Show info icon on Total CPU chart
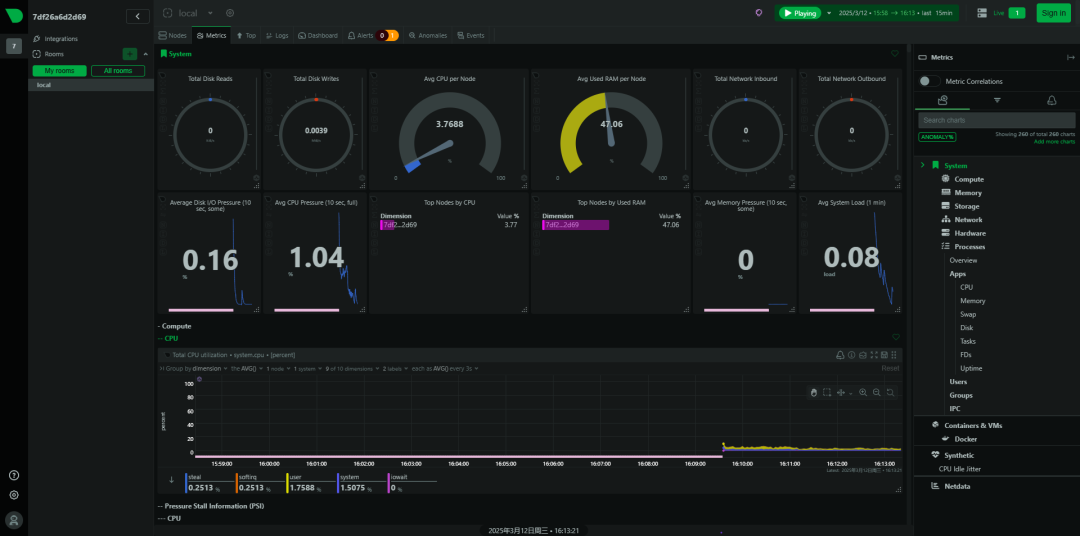 coord(852,355)
